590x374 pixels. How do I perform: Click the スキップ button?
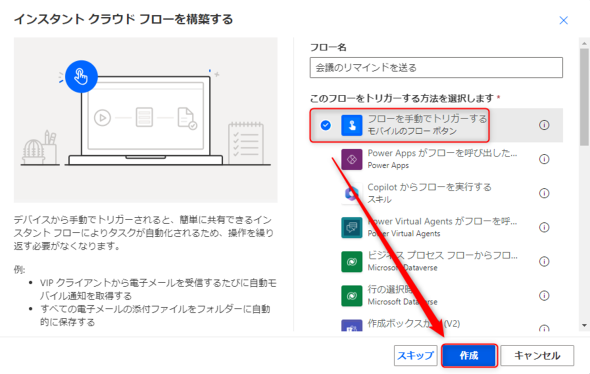click(x=415, y=356)
